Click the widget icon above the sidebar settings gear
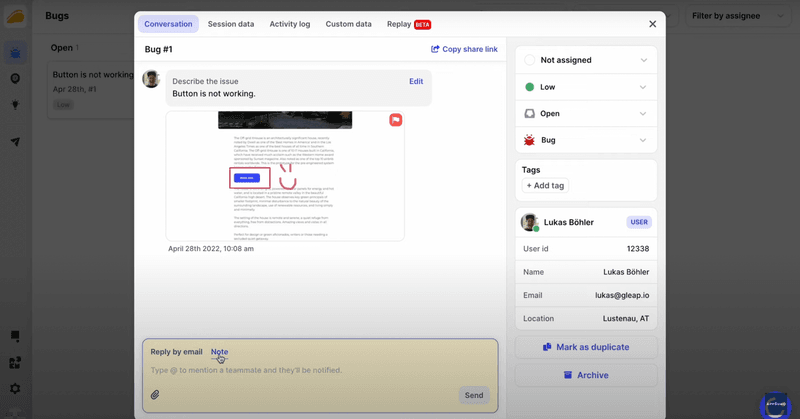 point(15,363)
